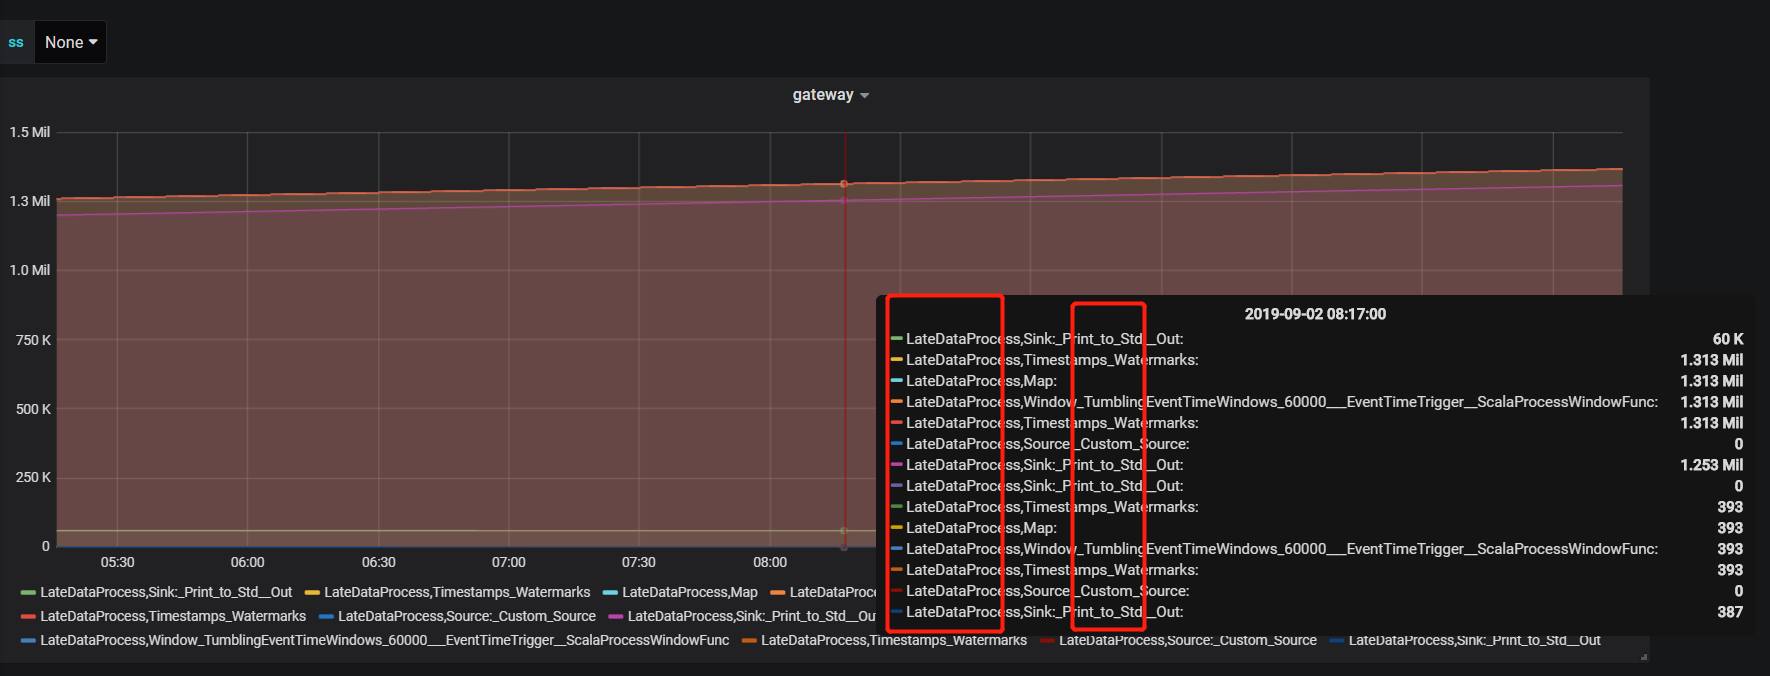Click the panel resize handle corner
The height and width of the screenshot is (676, 1770).
[x=1644, y=657]
